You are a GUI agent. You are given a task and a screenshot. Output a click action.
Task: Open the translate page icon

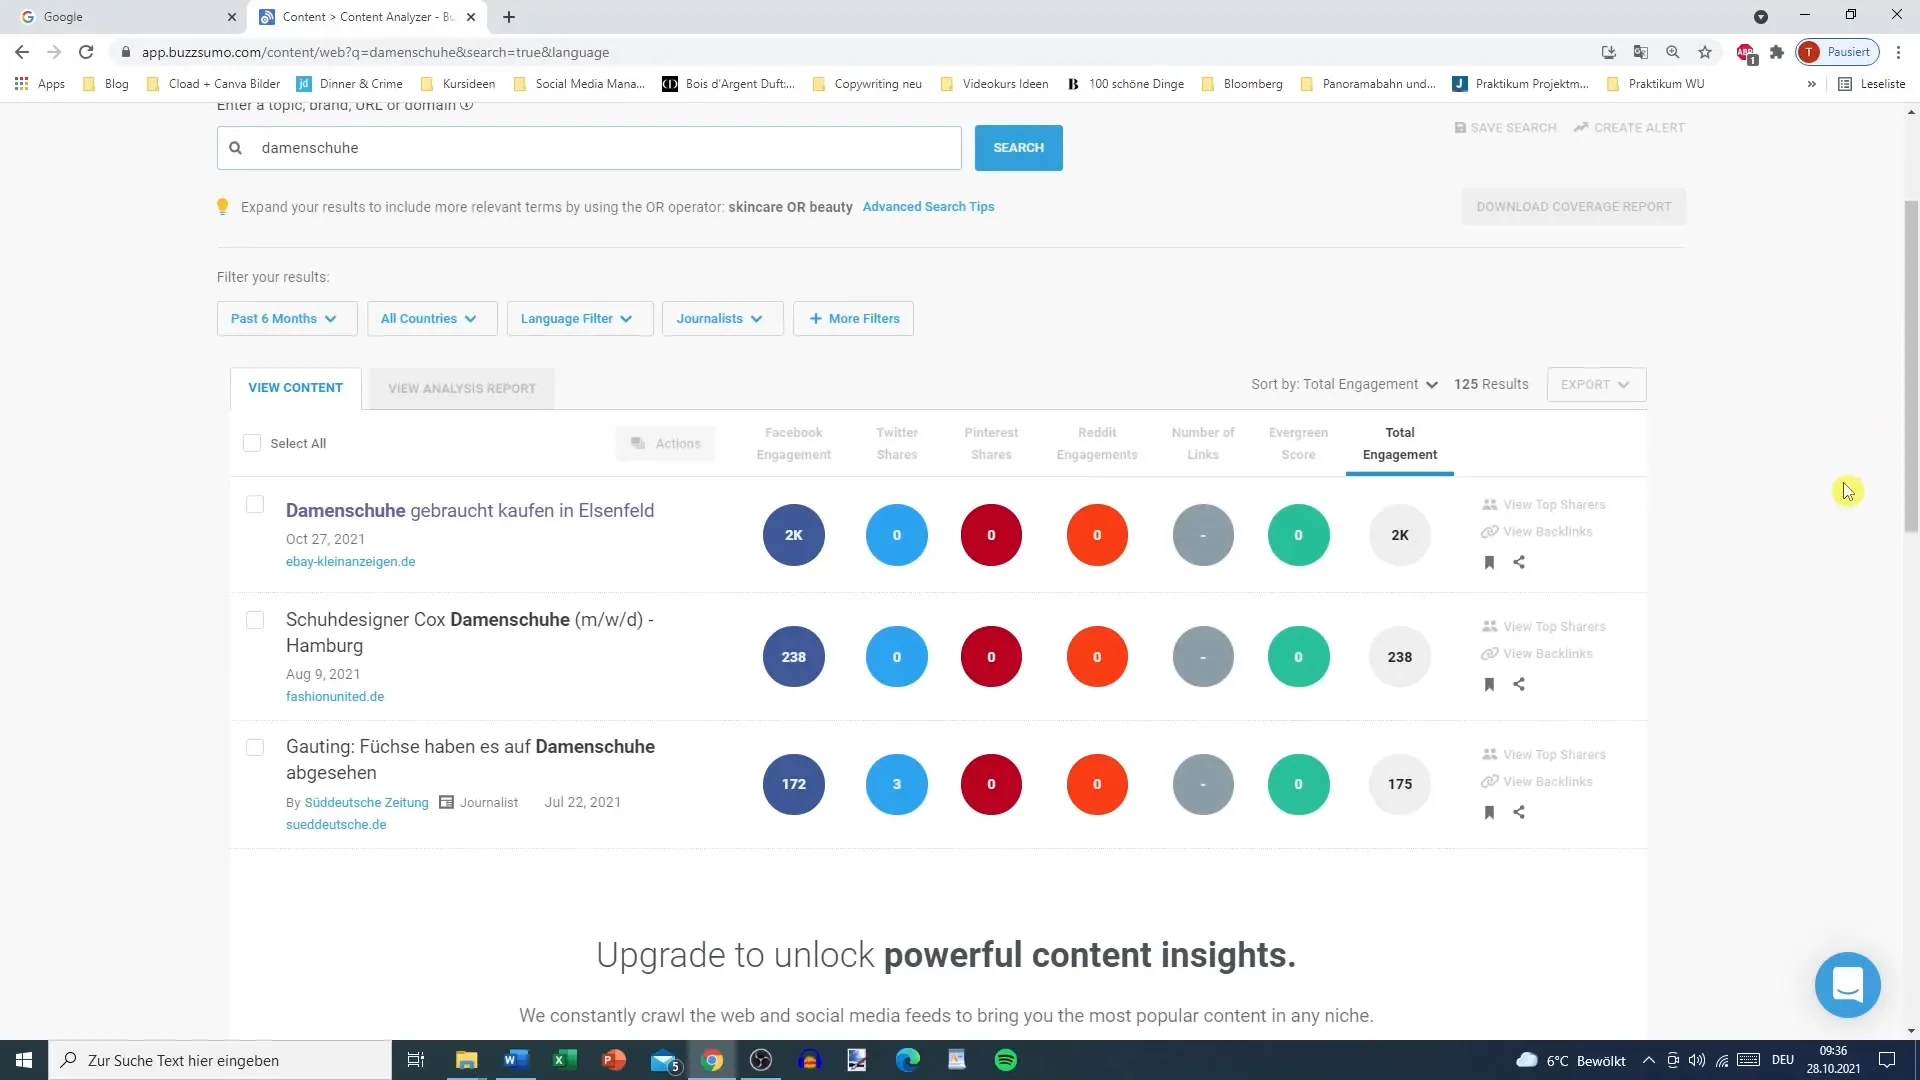(1641, 52)
